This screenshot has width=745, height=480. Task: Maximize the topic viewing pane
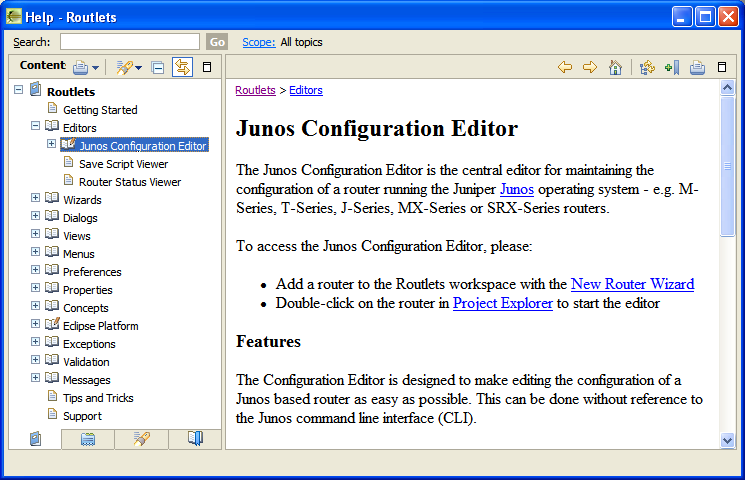[722, 67]
